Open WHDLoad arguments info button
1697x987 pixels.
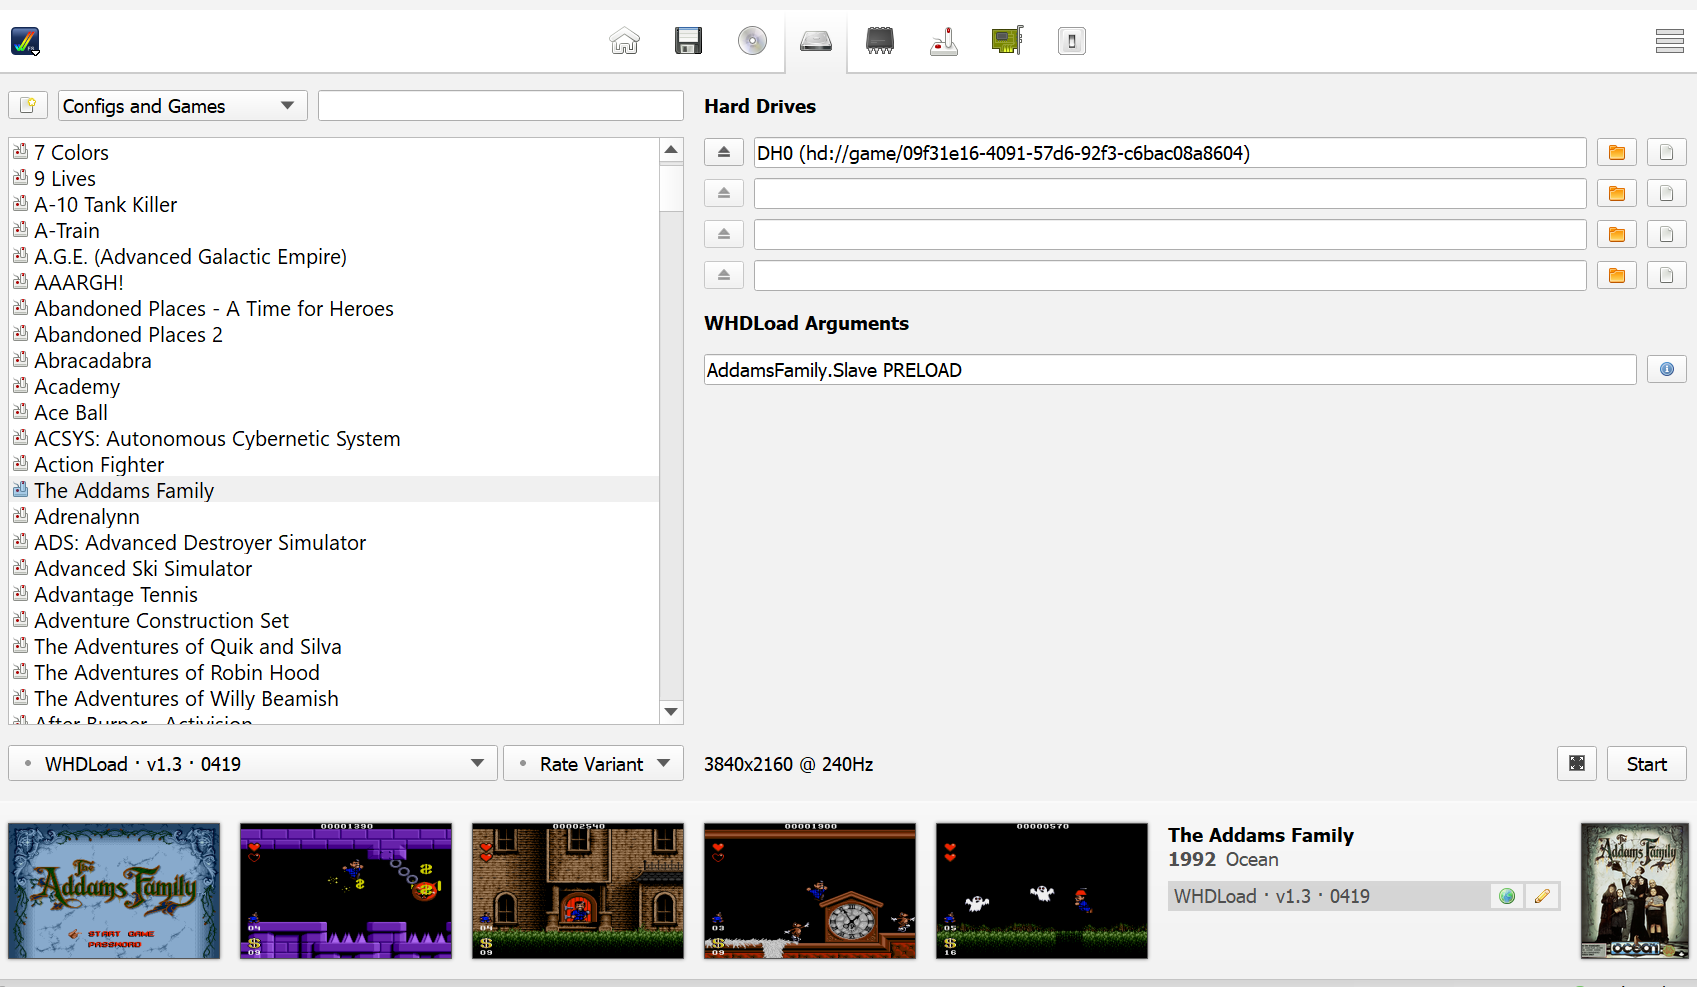point(1667,369)
